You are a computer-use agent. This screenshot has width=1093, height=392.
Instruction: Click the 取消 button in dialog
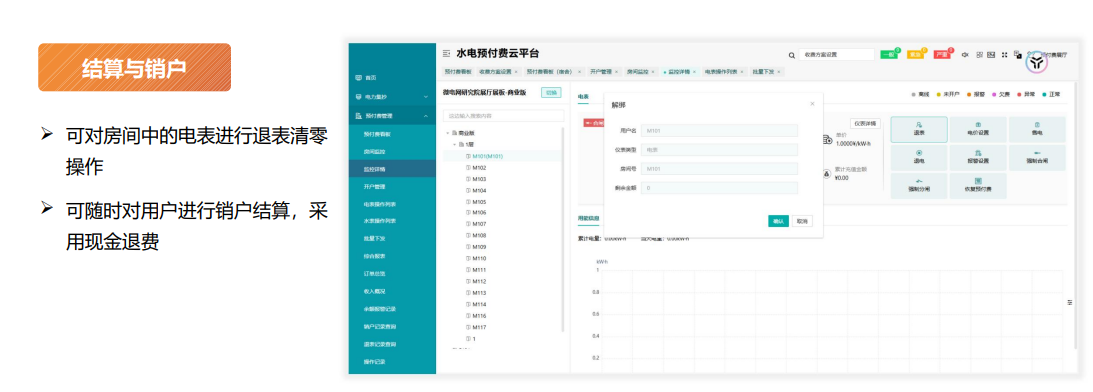(802, 221)
